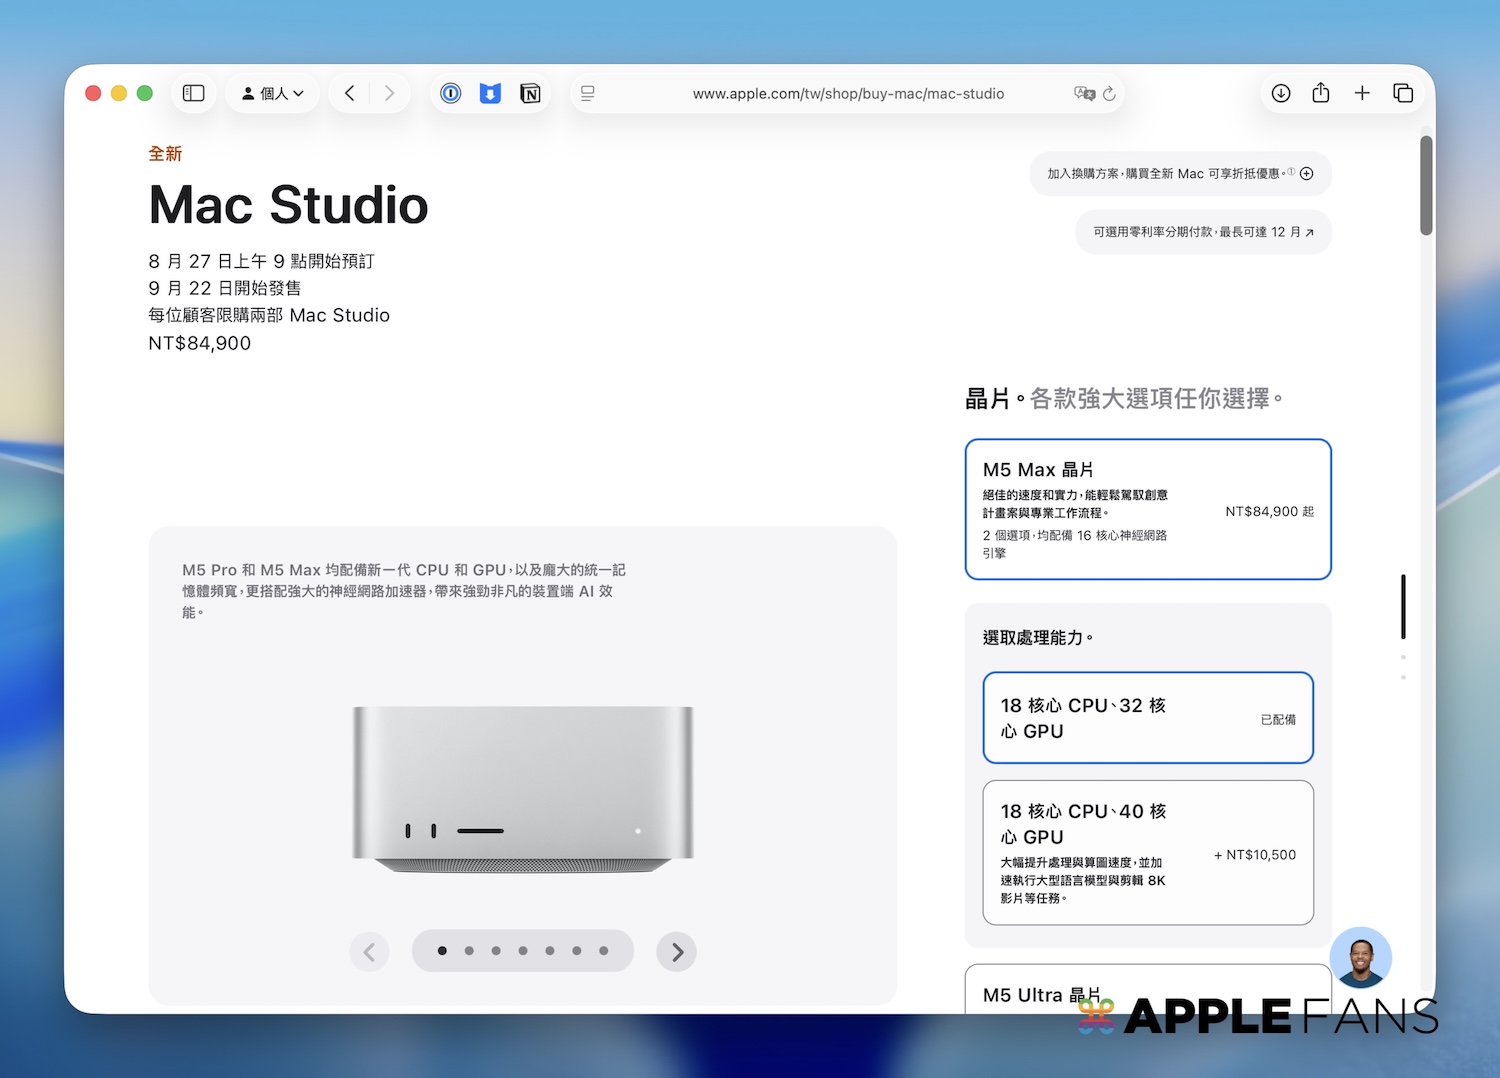Show the previous gallery image
The image size is (1500, 1078).
[x=369, y=952]
